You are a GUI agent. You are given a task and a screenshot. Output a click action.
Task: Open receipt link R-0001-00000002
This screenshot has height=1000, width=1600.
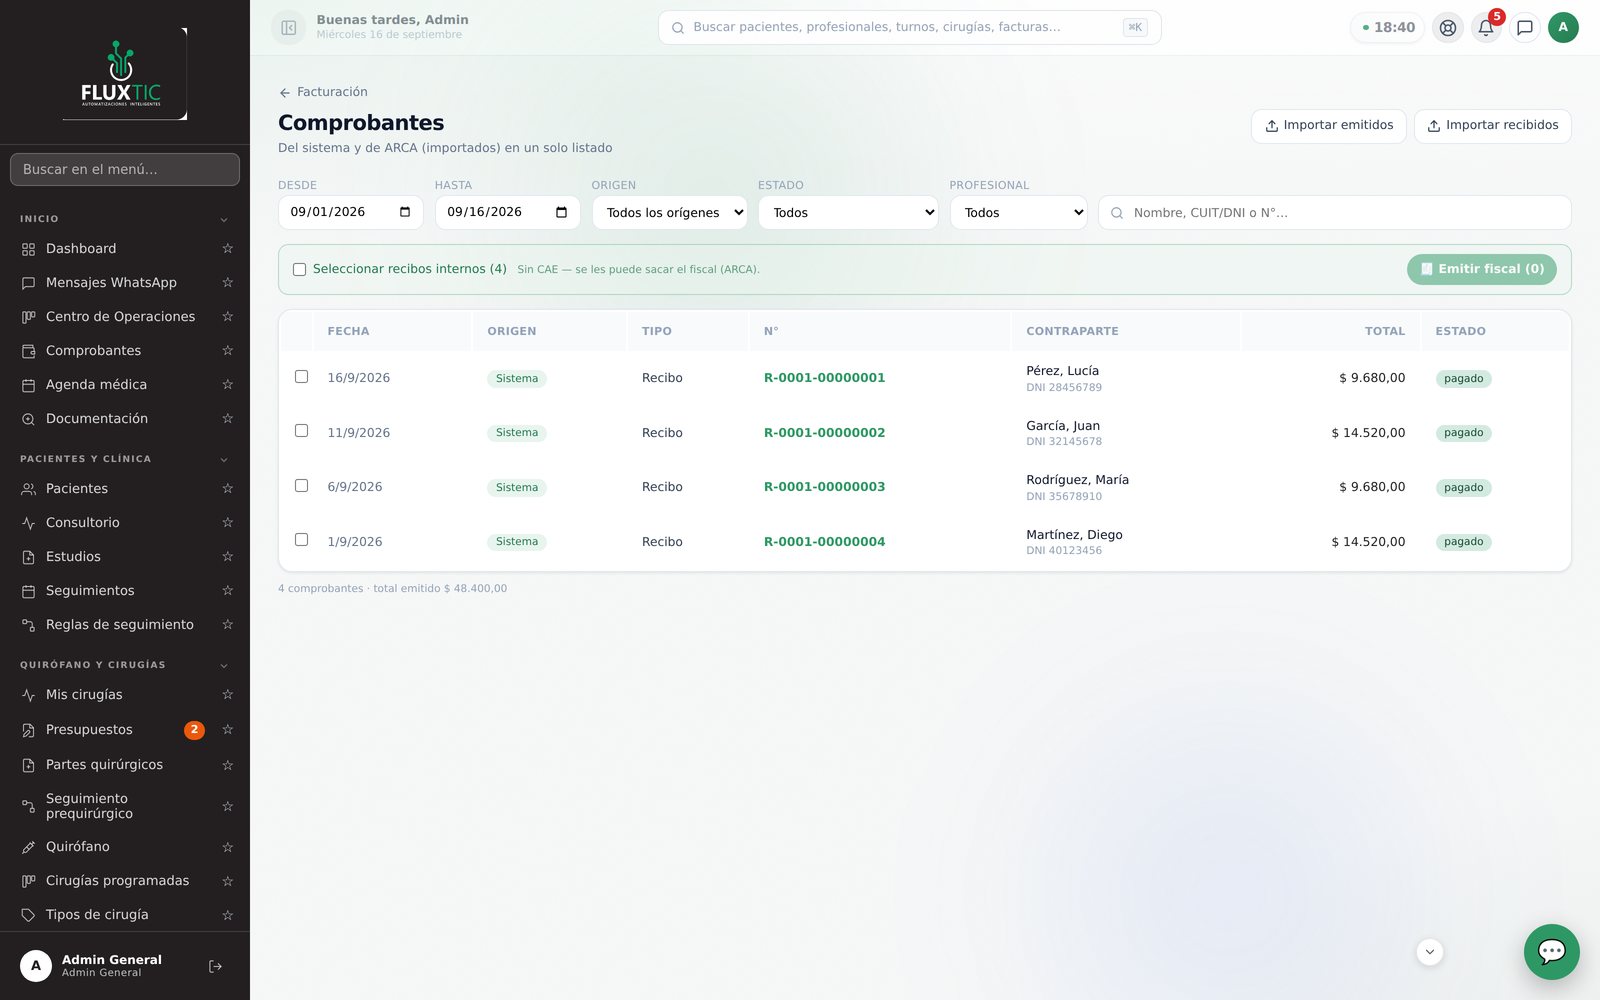824,433
